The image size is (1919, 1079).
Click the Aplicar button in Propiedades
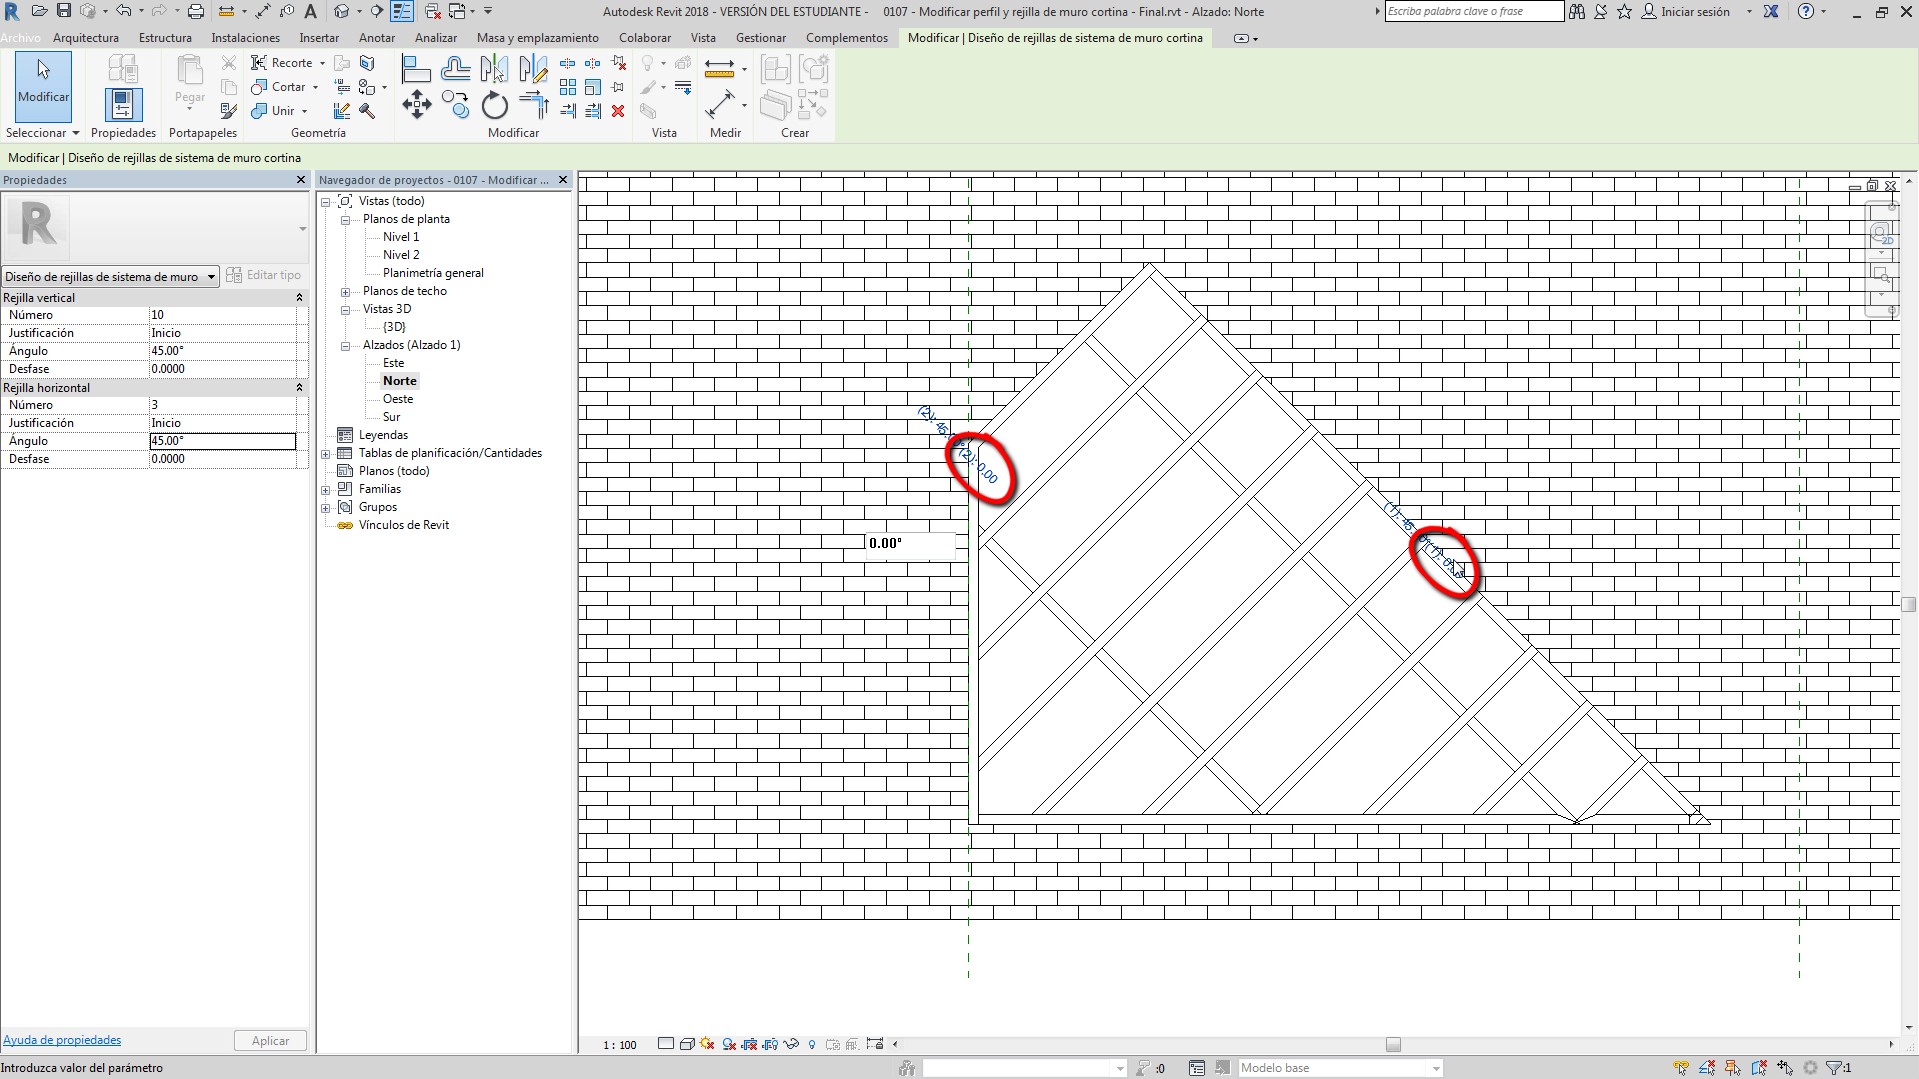(x=270, y=1041)
